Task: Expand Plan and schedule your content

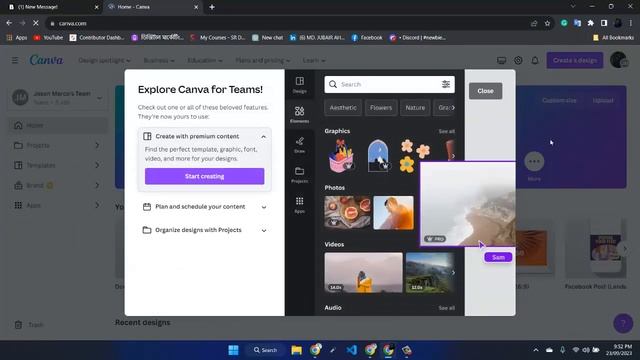Action: (204, 207)
